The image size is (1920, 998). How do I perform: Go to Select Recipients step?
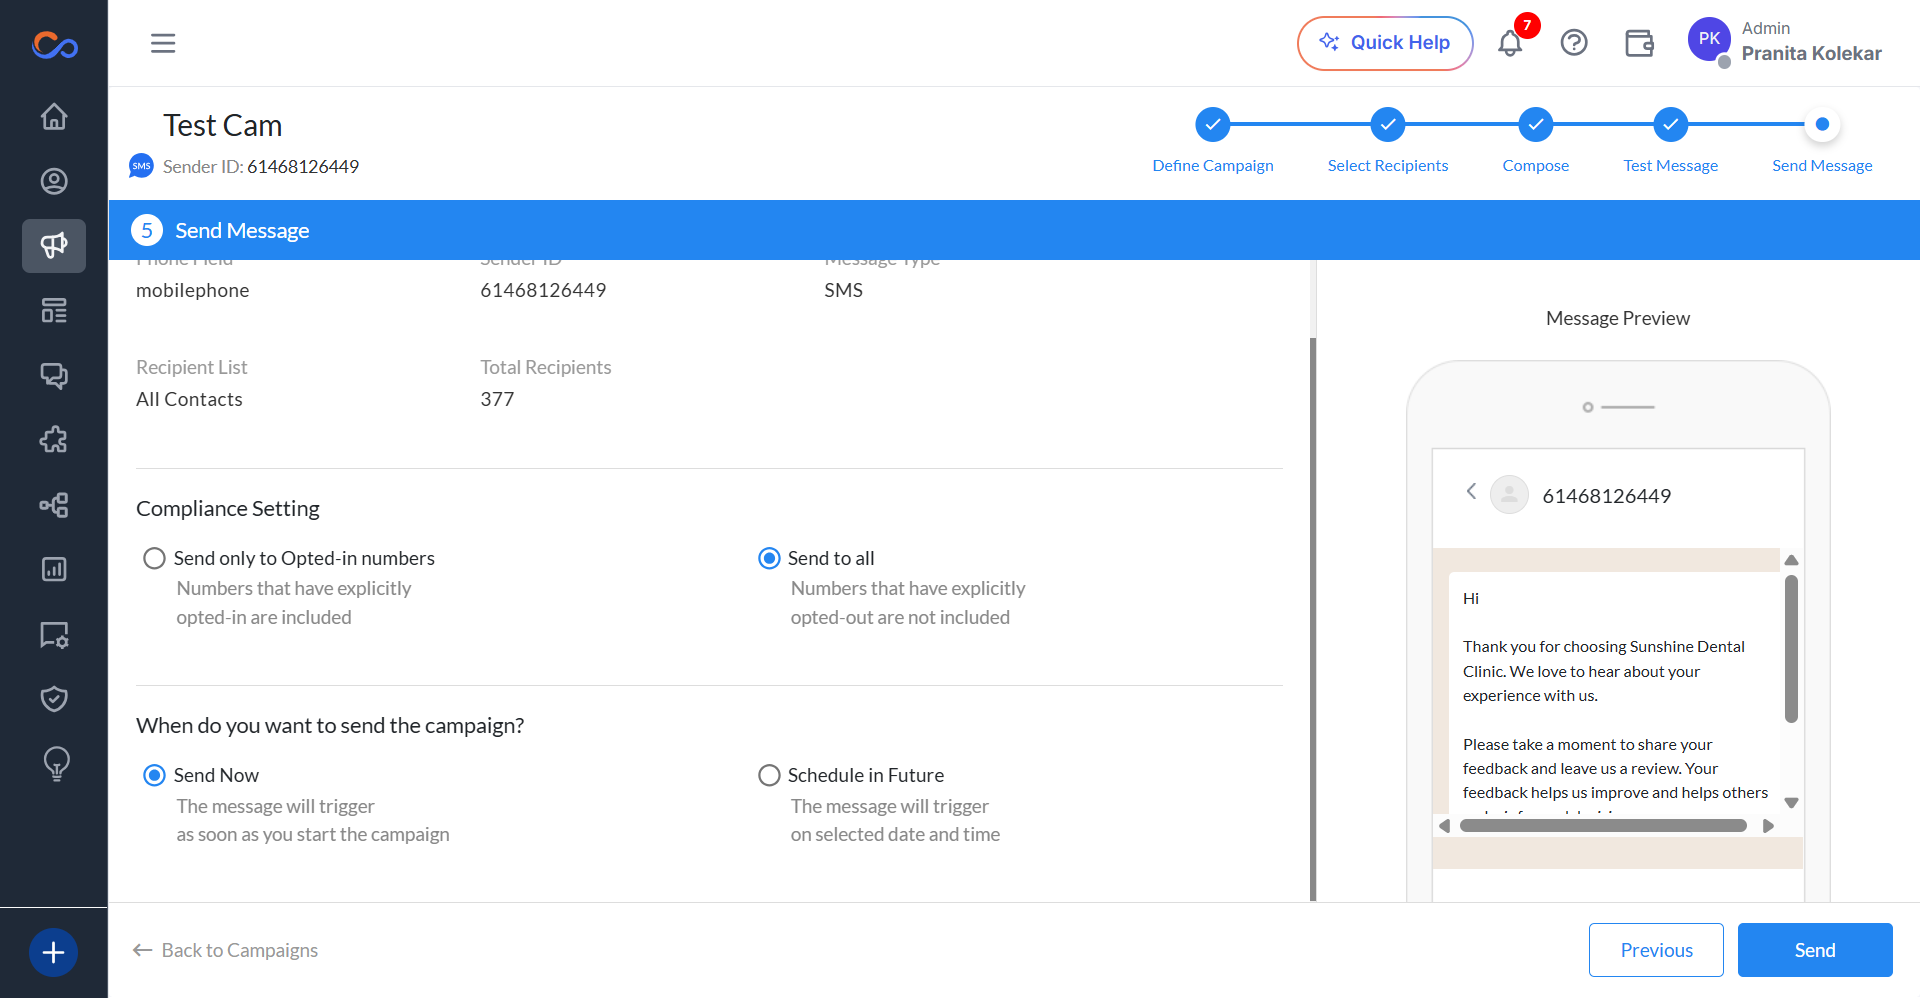pyautogui.click(x=1388, y=125)
